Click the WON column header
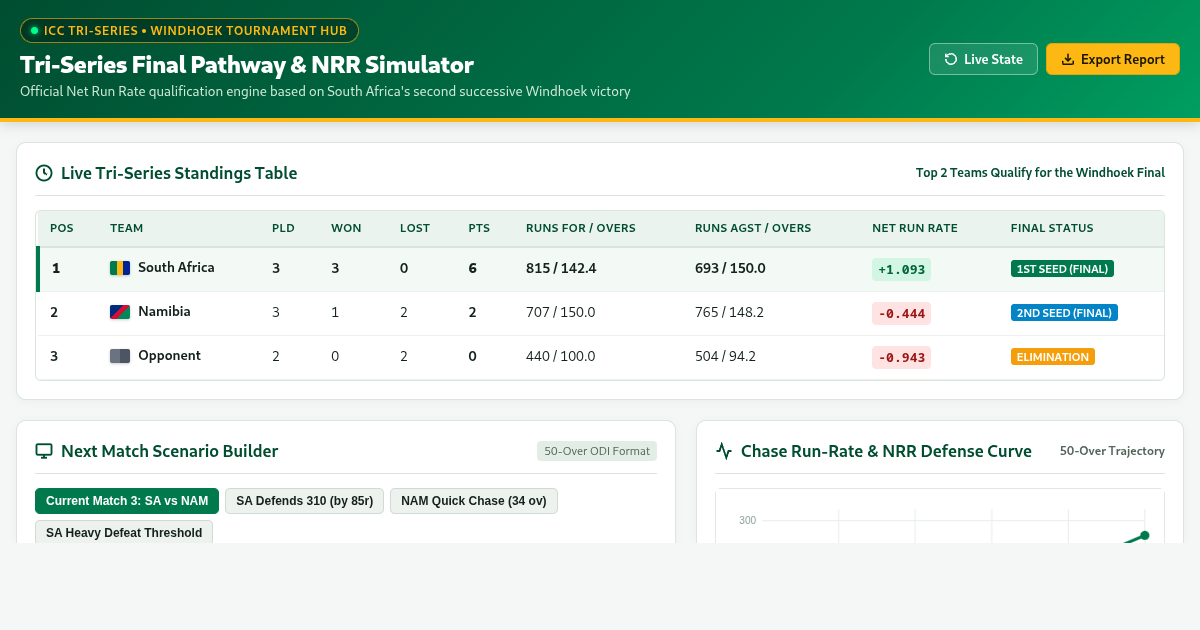 pos(346,228)
